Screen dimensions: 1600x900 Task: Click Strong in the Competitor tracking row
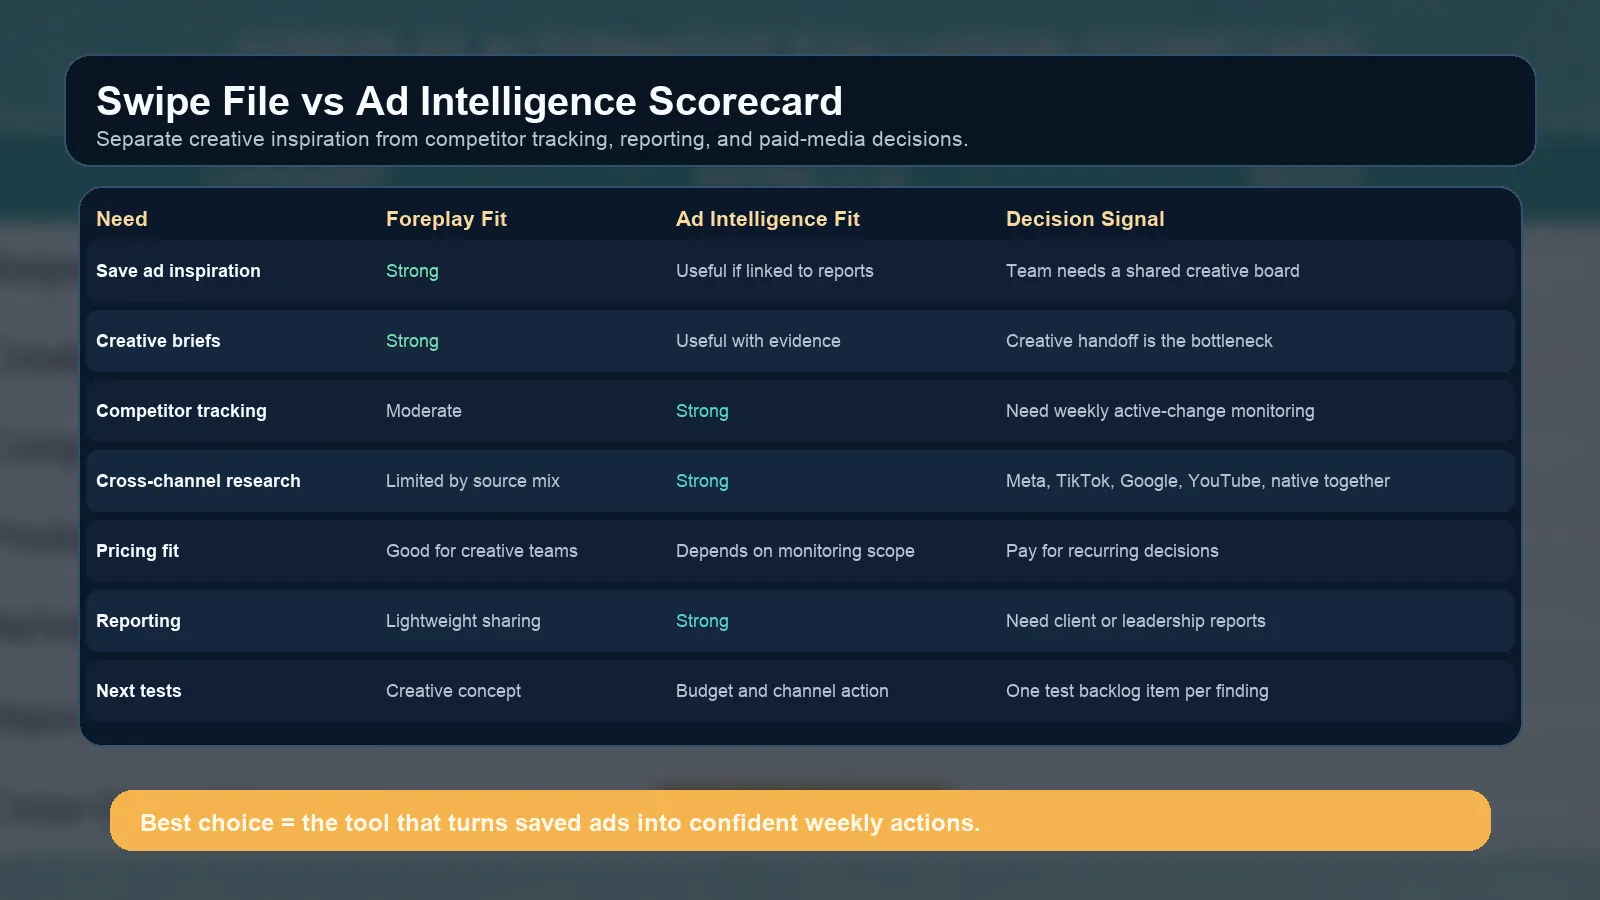pyautogui.click(x=702, y=411)
